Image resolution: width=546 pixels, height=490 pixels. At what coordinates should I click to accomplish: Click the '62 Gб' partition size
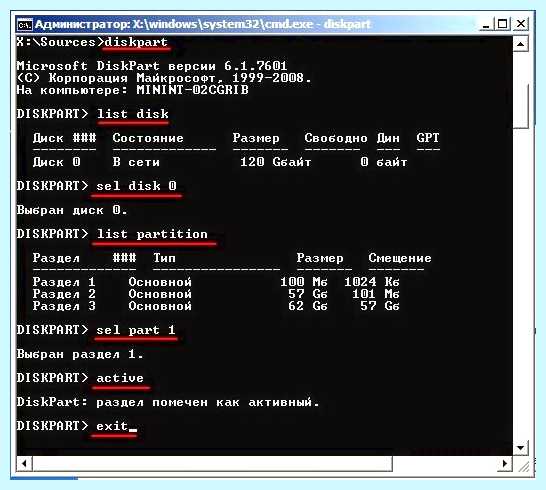(x=308, y=306)
